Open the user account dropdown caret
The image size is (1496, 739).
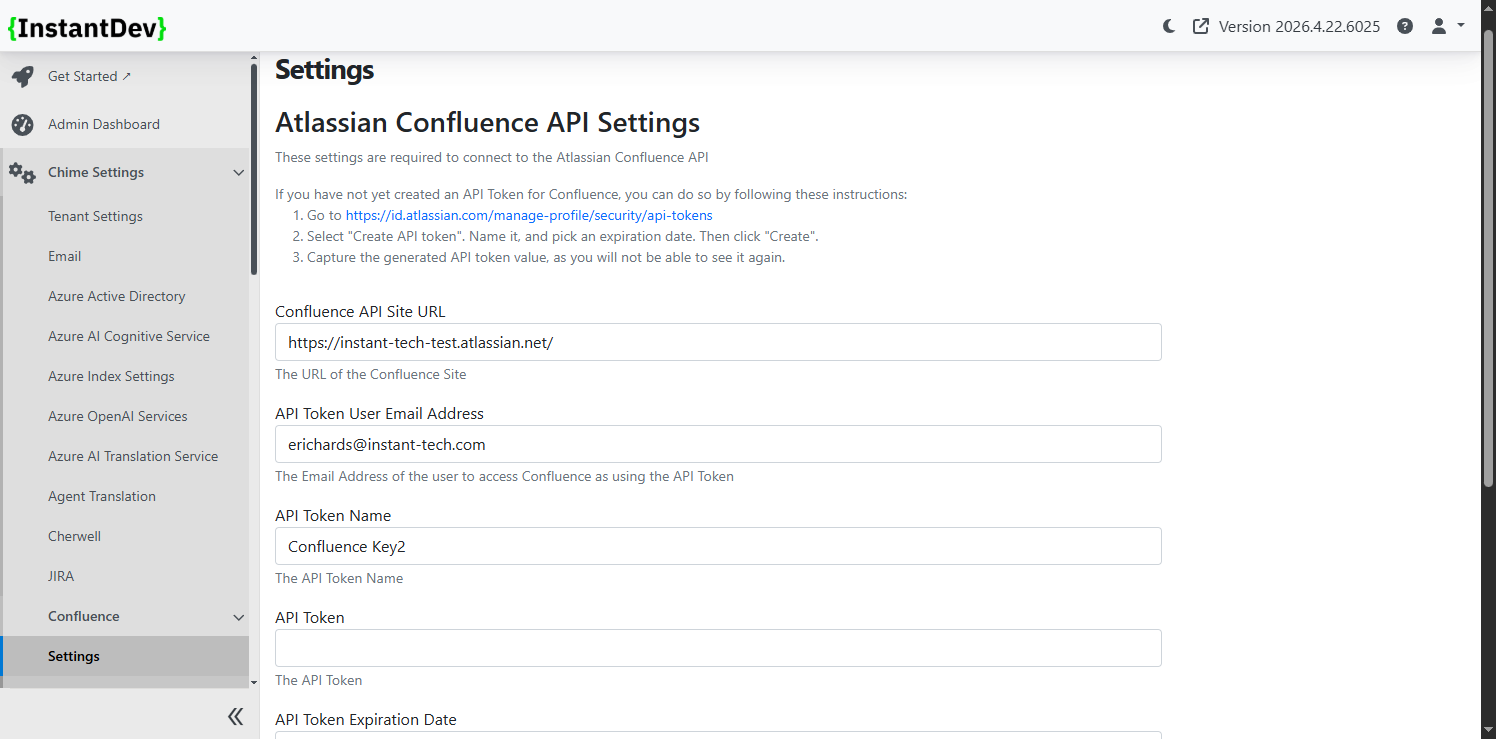click(x=1461, y=26)
